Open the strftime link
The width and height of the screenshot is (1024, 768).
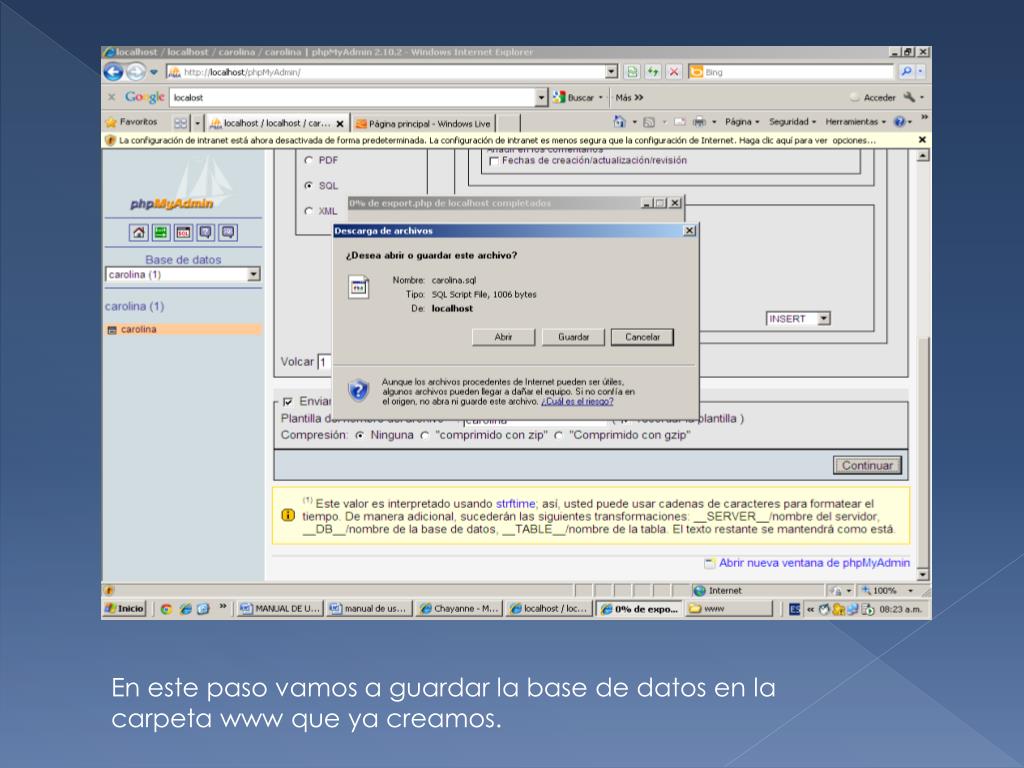(x=515, y=504)
